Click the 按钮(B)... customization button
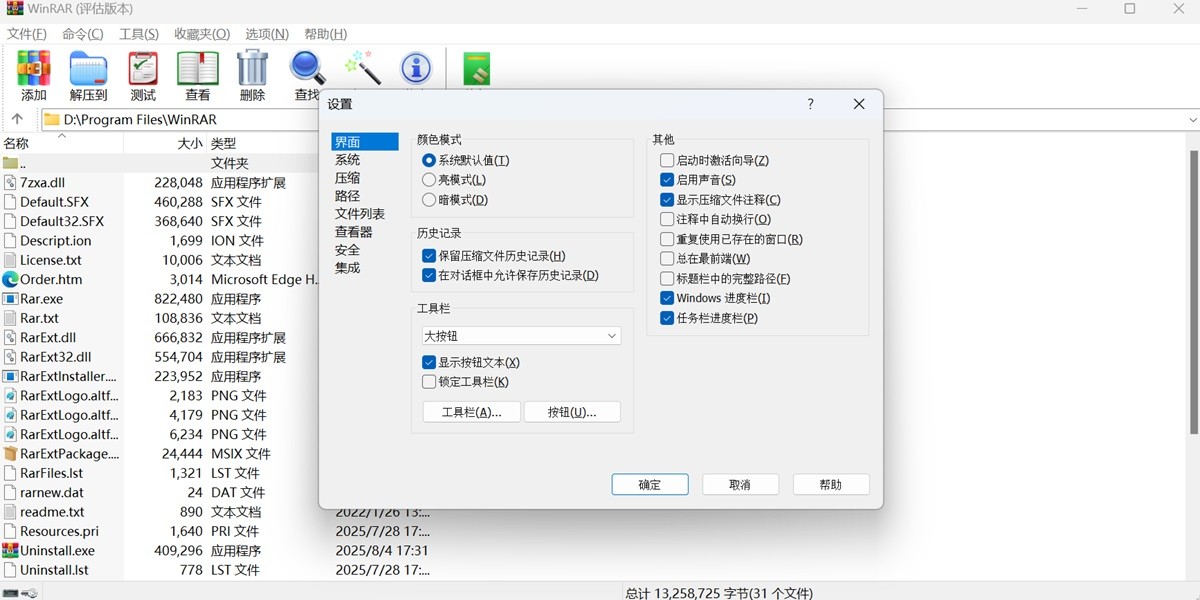Screen dimensions: 1200x600 coord(572,411)
